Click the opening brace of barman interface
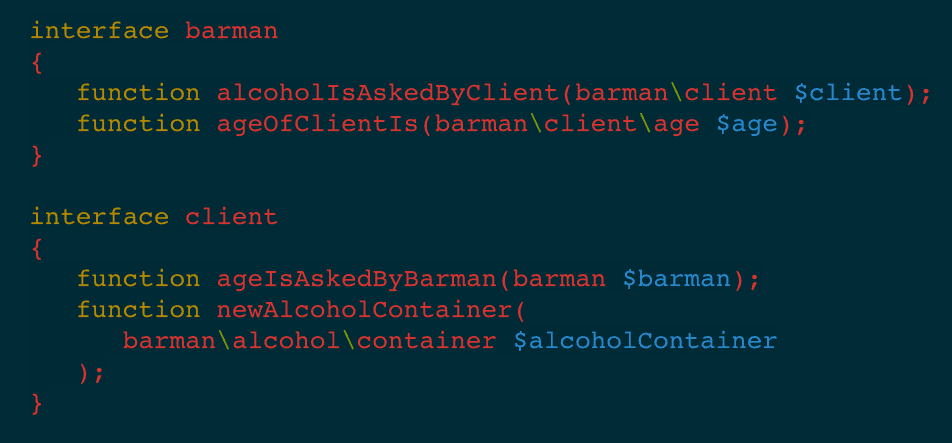Screen dimensions: 952x443 pyautogui.click(x=37, y=62)
